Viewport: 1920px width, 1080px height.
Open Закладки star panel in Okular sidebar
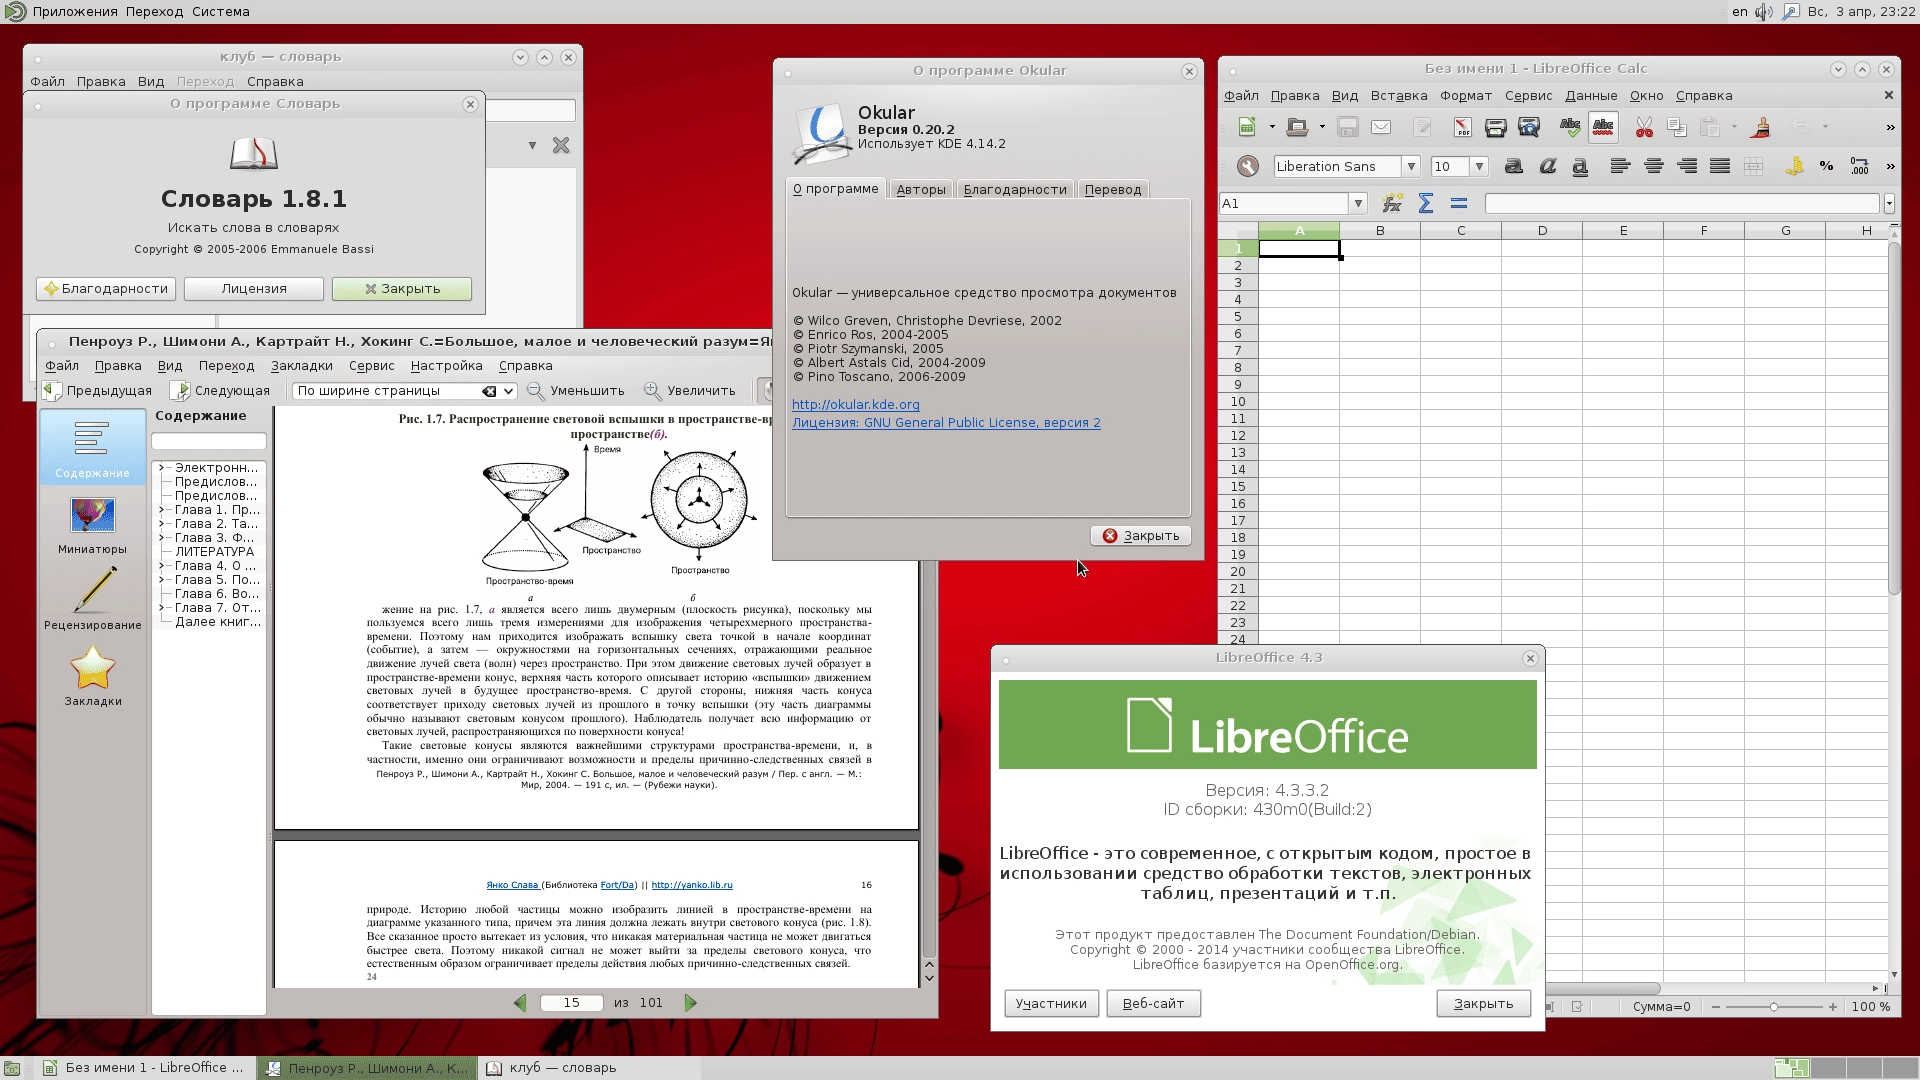point(92,675)
